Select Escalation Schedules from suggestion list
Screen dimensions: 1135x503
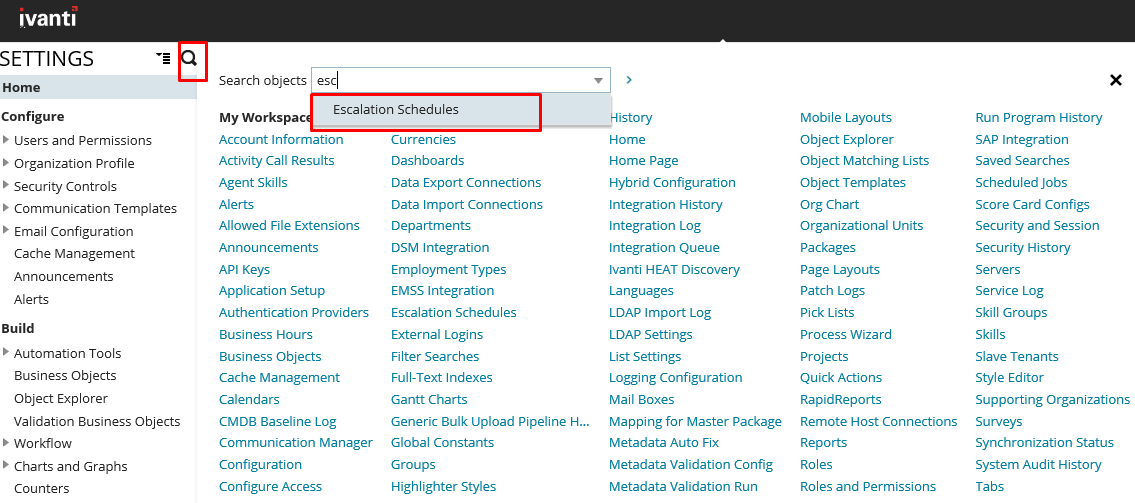click(396, 110)
